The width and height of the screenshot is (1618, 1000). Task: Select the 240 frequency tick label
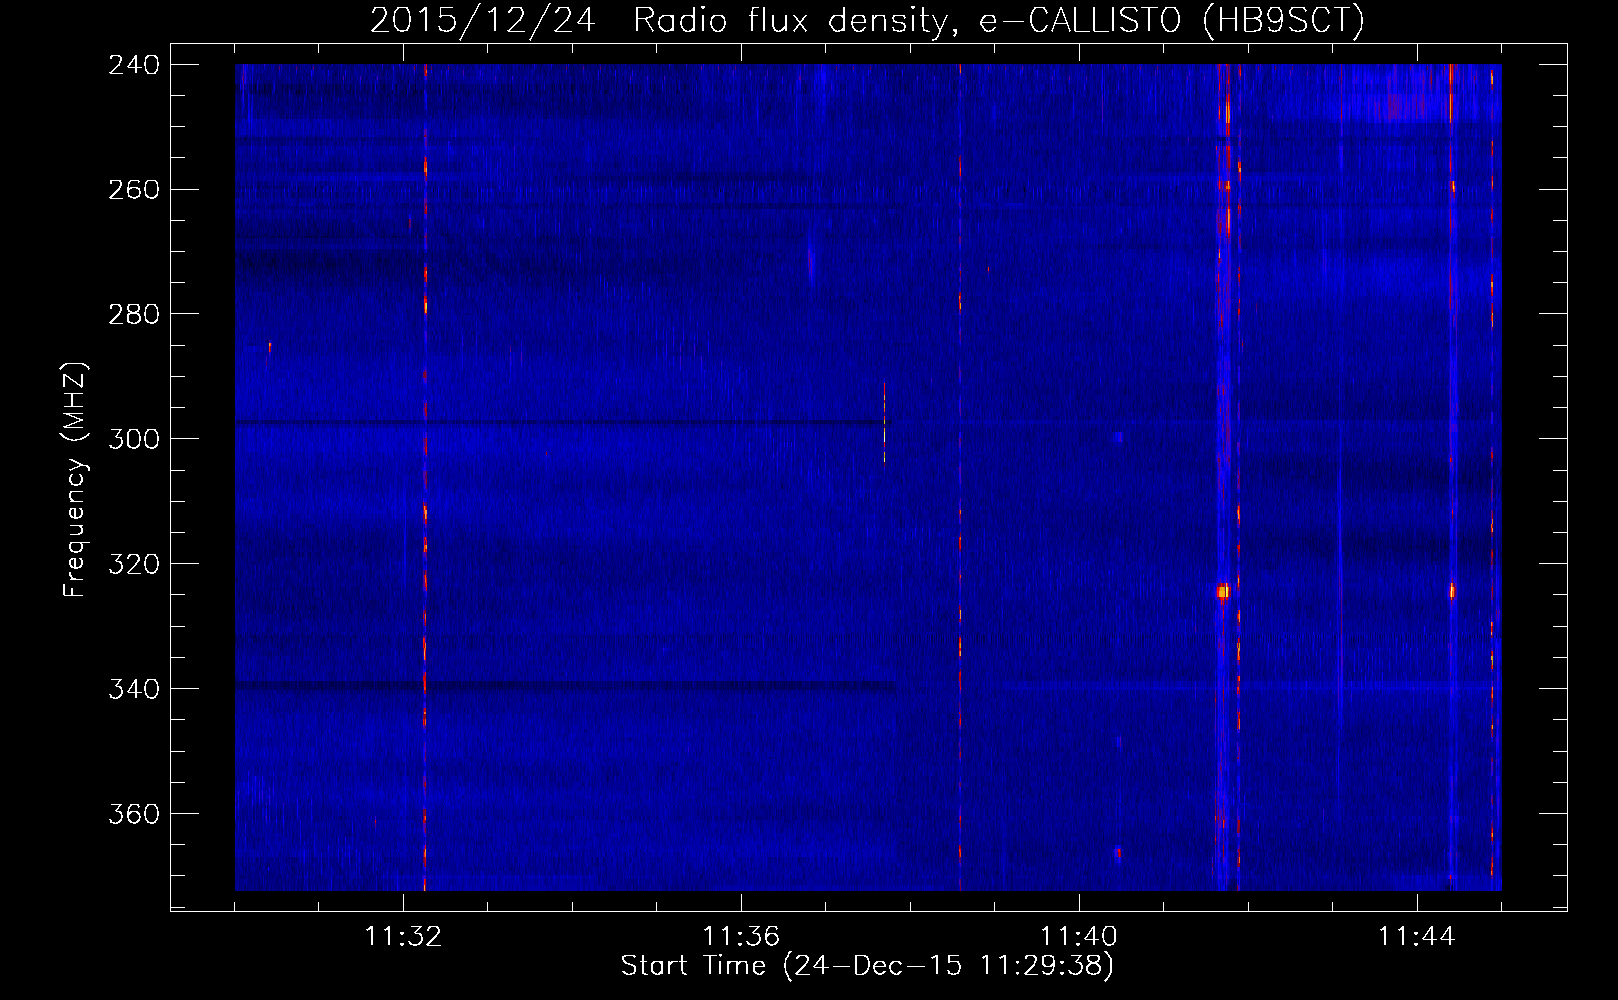click(x=134, y=65)
